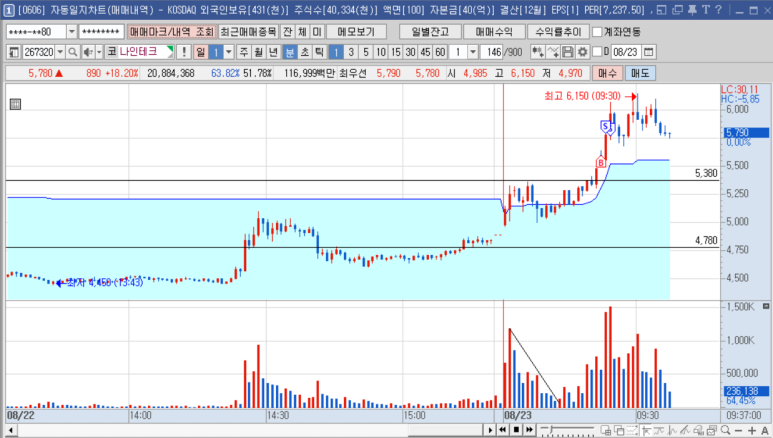Click the exclamation mark info icon
773x438 pixels.
[184, 52]
